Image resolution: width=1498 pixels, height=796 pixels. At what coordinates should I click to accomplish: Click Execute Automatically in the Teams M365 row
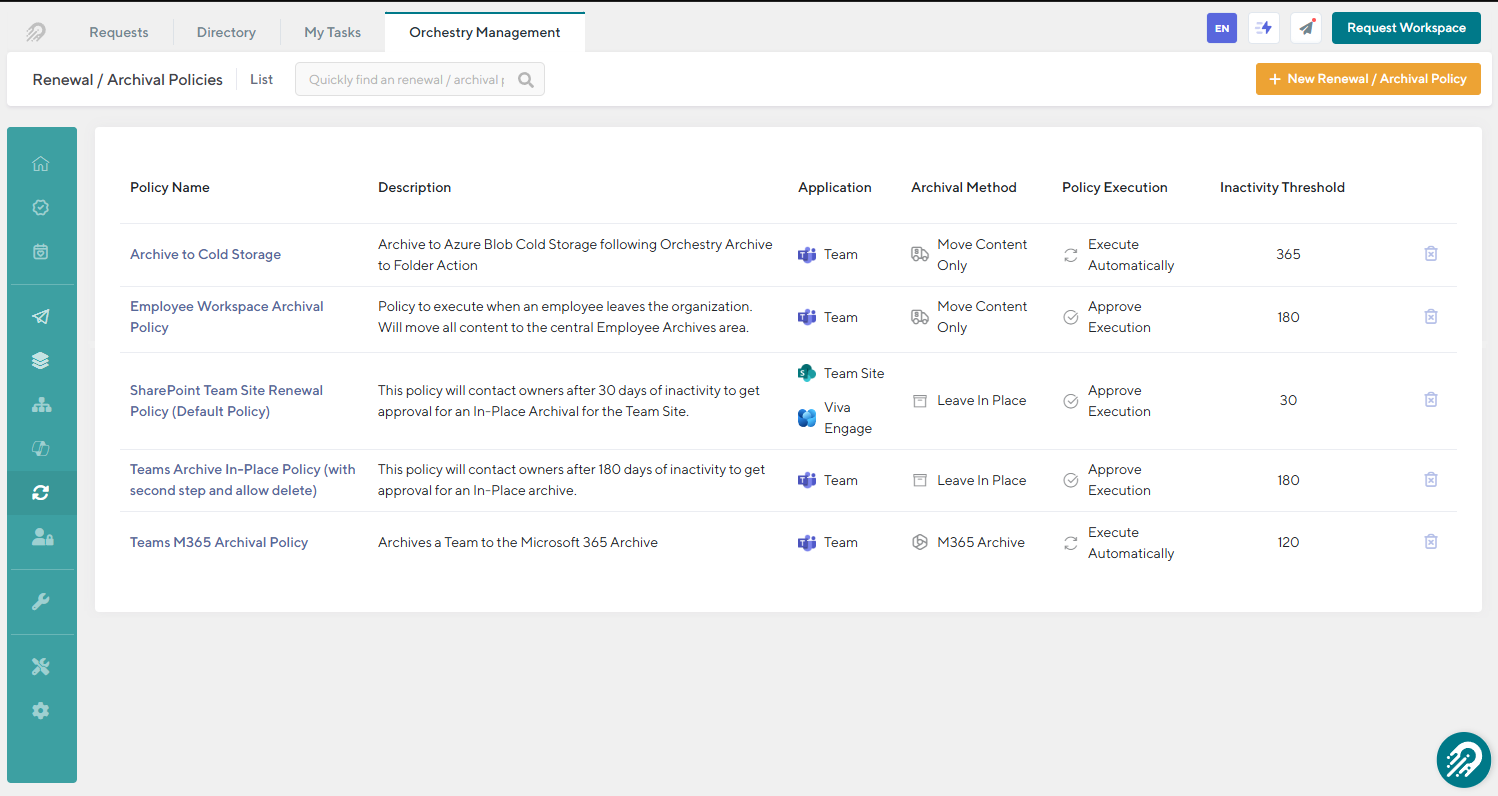point(1131,543)
